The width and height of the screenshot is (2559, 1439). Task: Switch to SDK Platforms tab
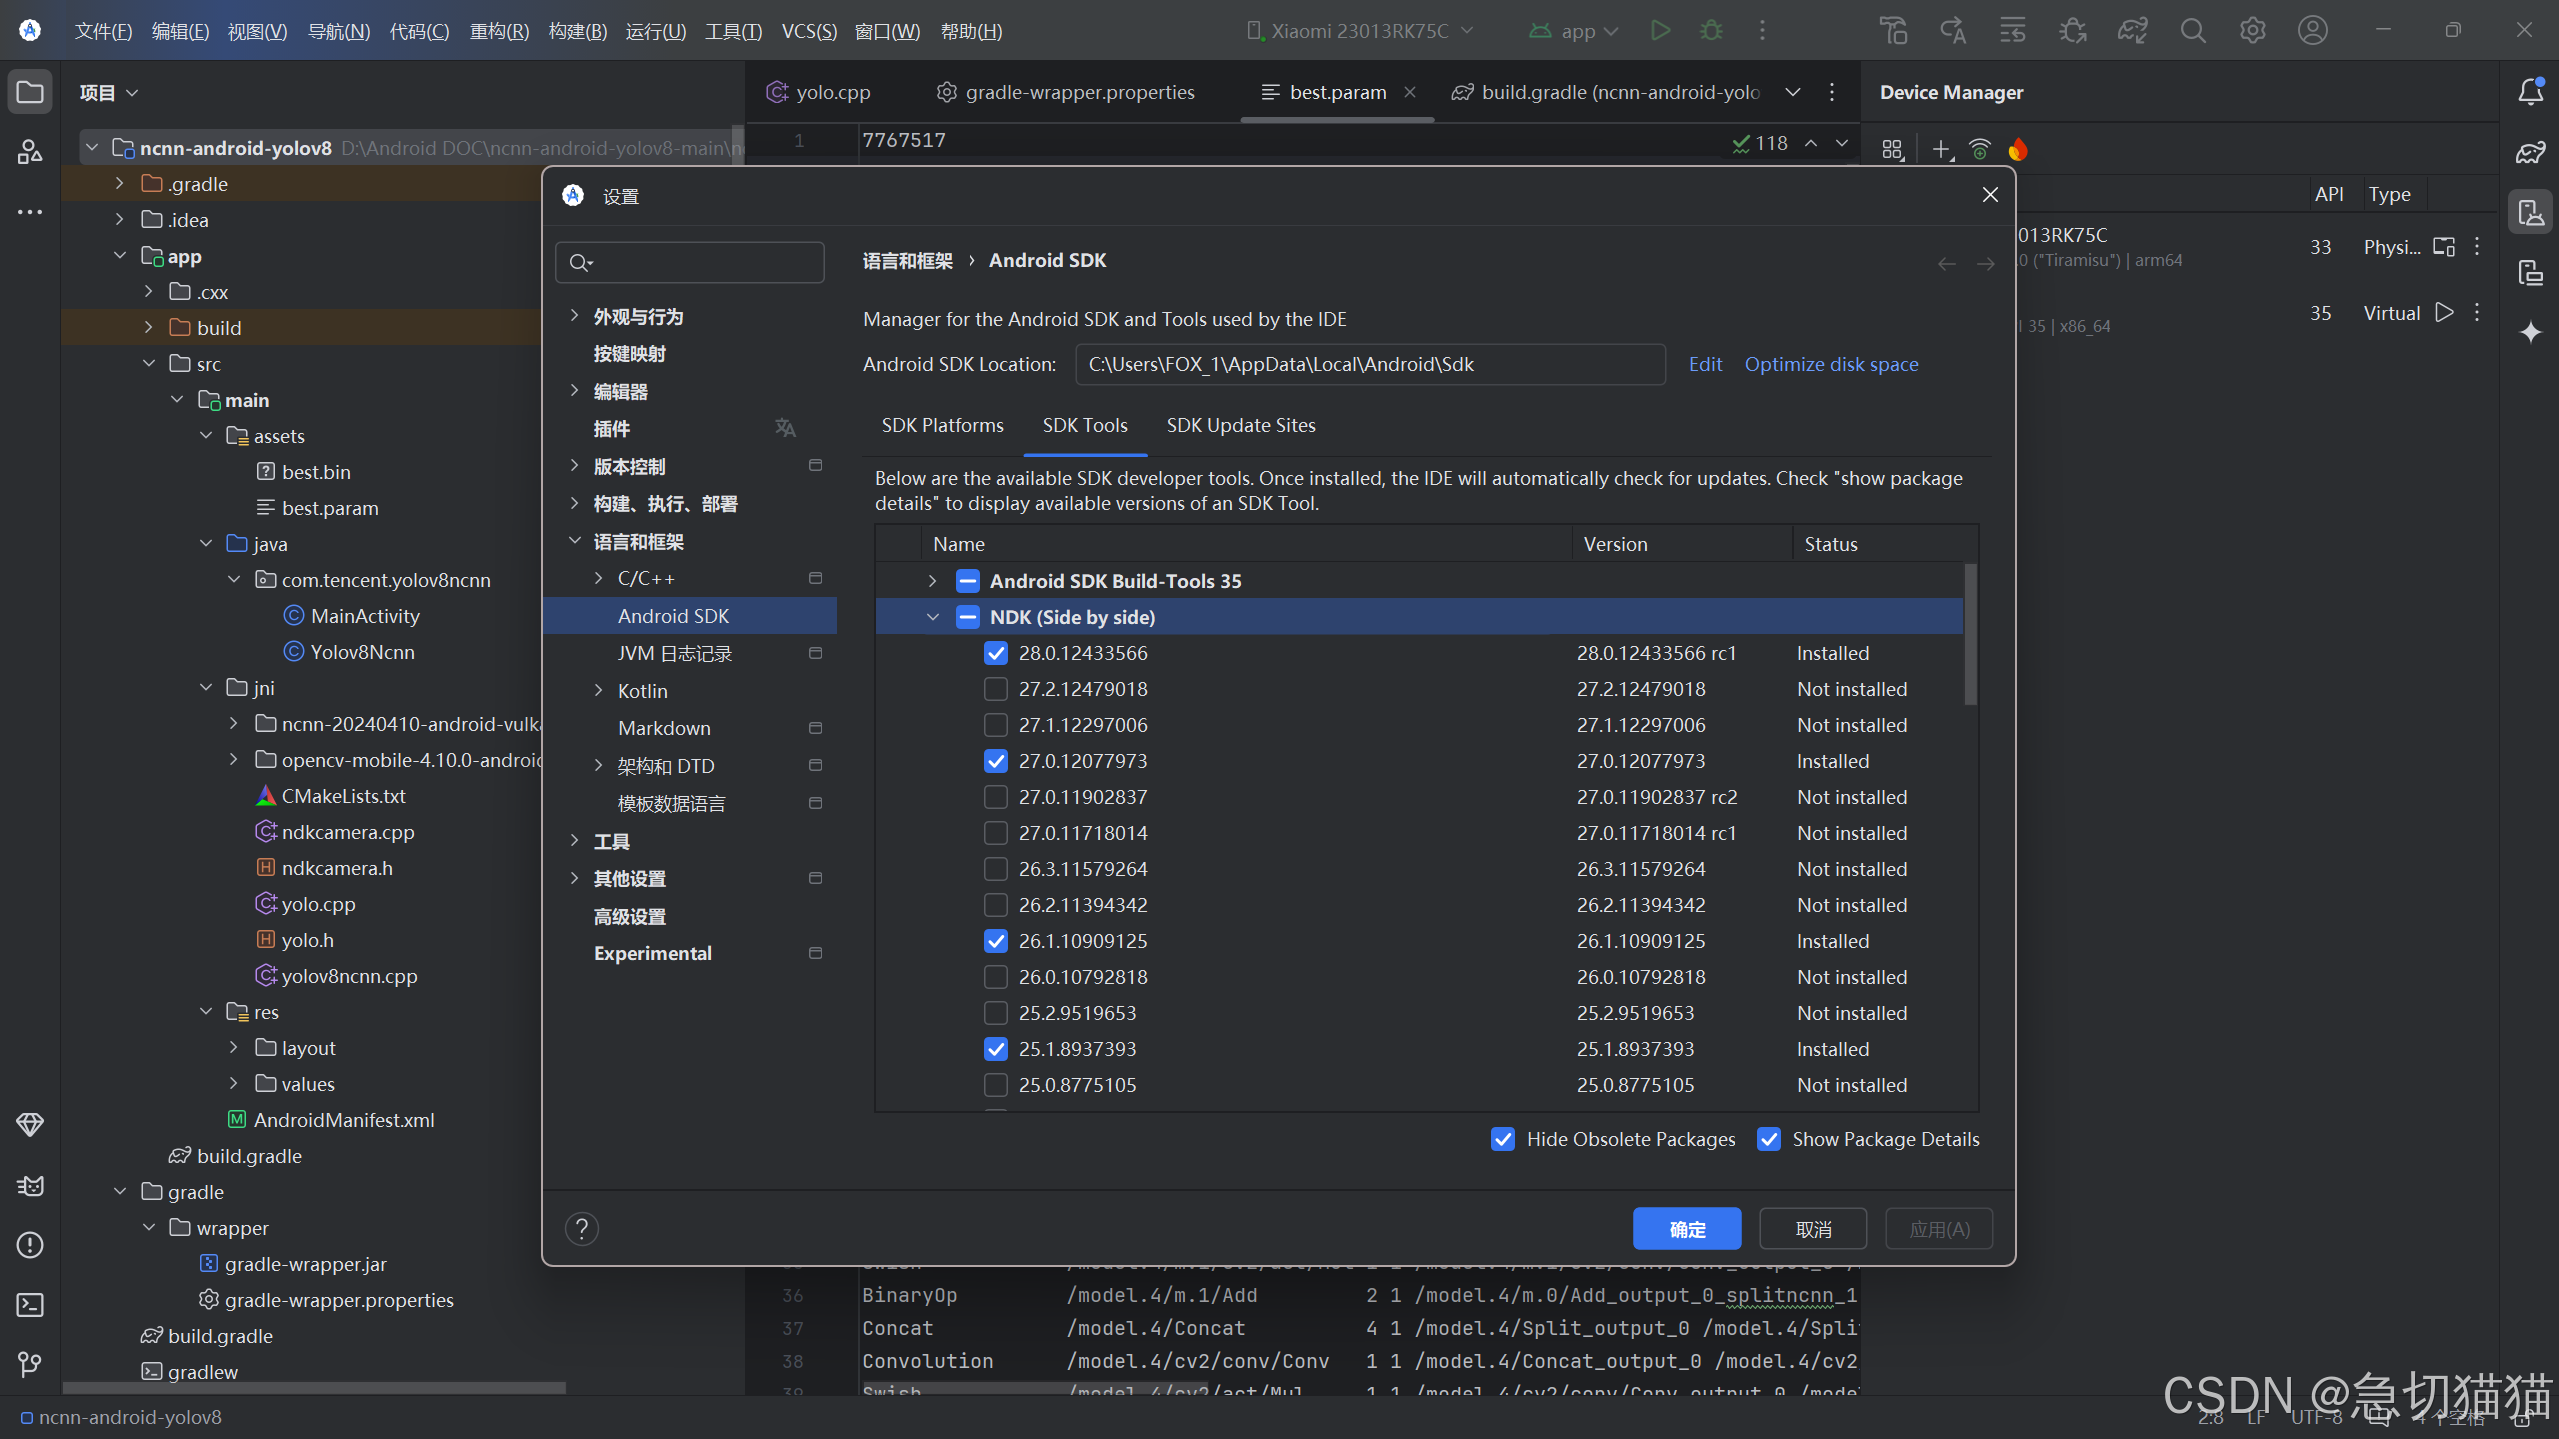(942, 425)
